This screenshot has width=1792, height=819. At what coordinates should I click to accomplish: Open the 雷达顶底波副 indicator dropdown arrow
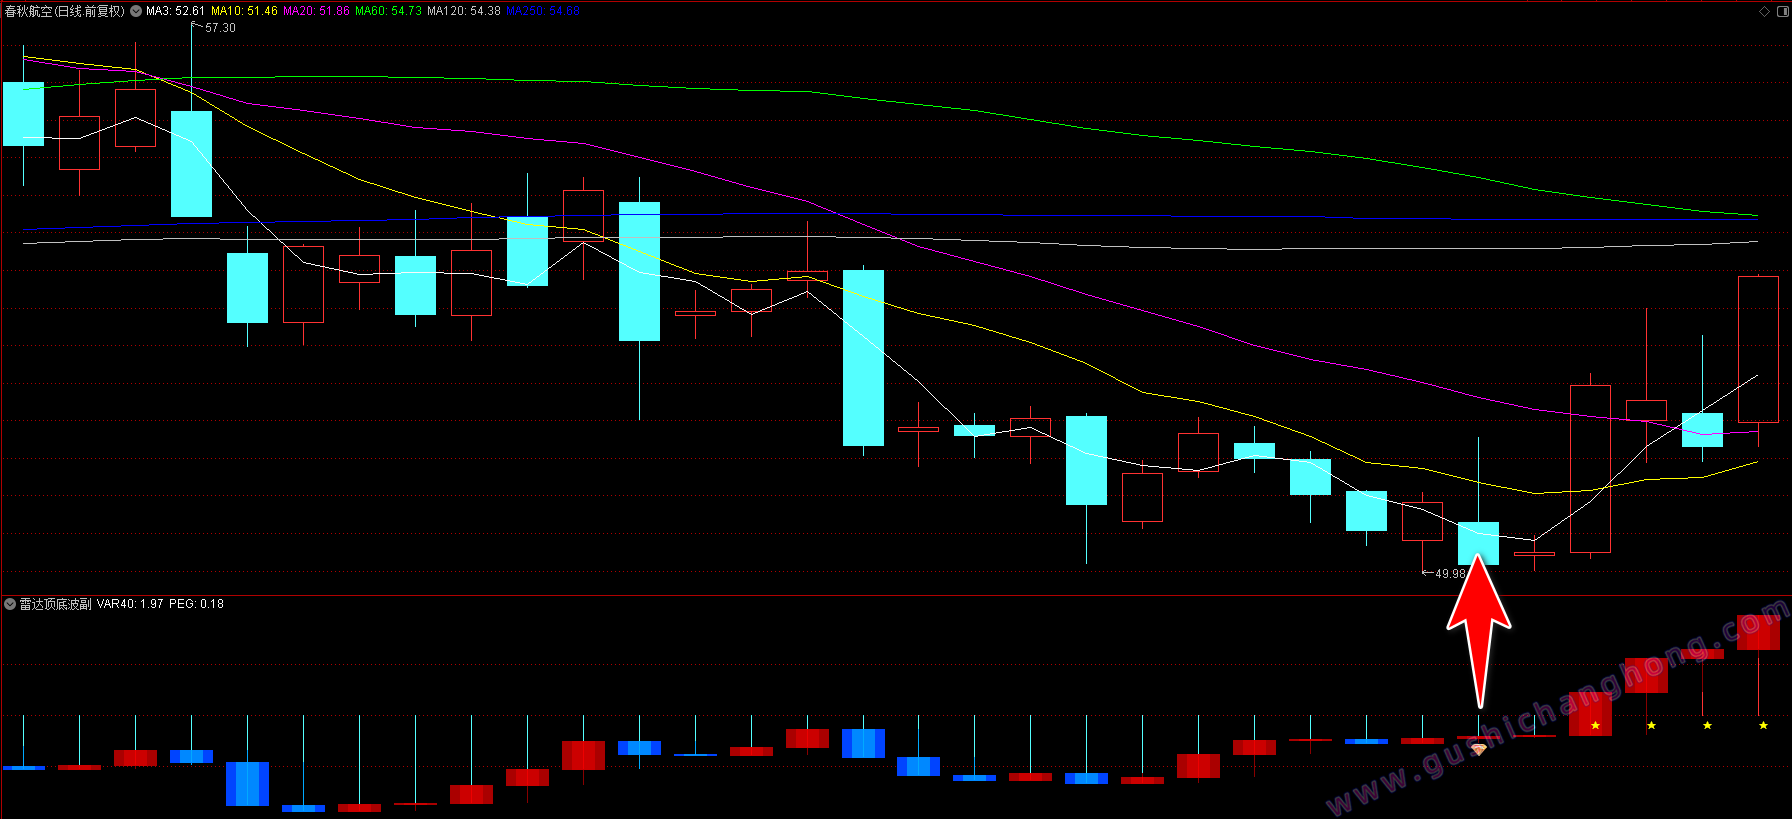click(x=10, y=604)
